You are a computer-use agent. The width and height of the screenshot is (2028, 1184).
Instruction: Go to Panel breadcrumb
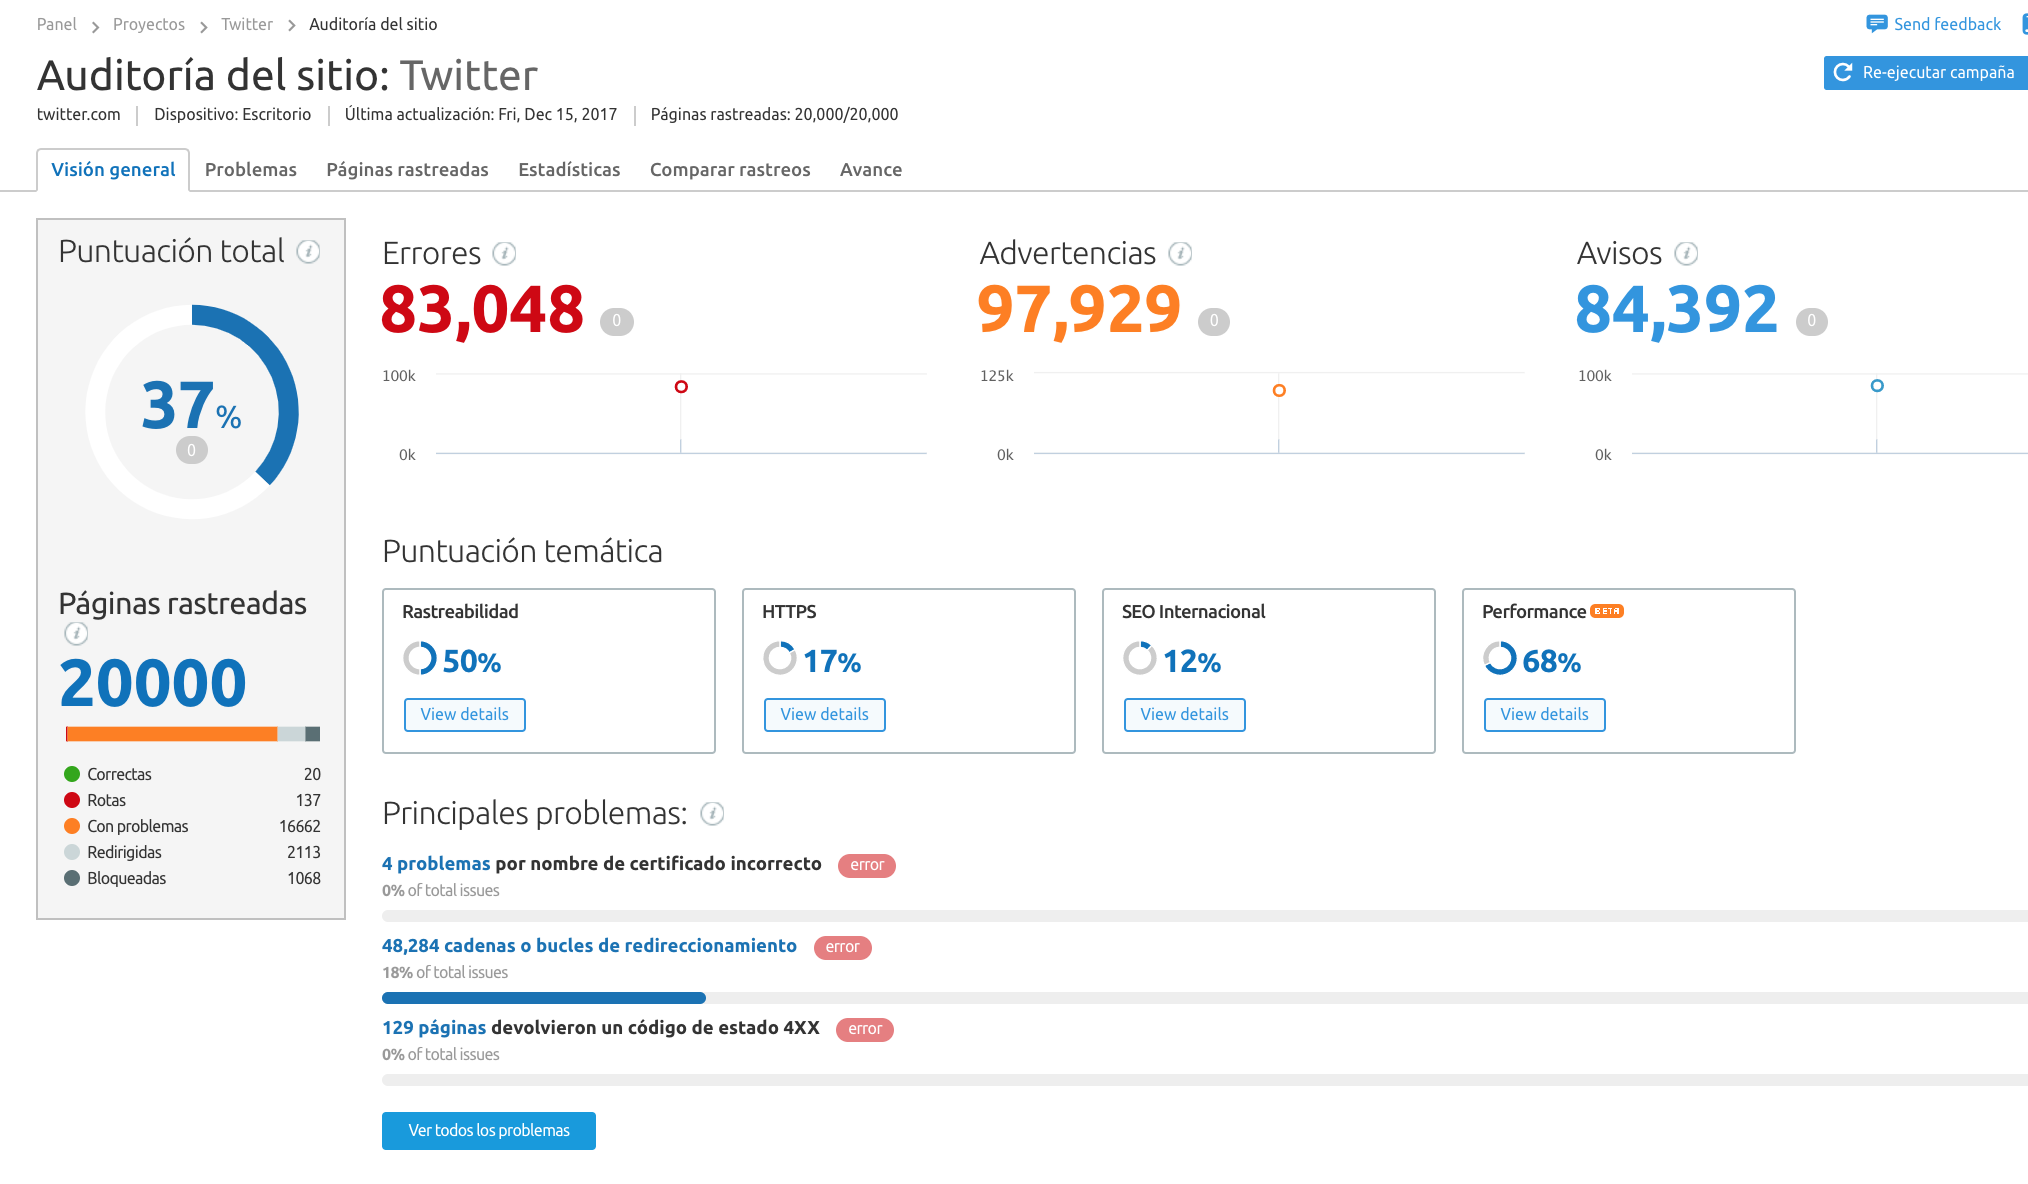57,24
